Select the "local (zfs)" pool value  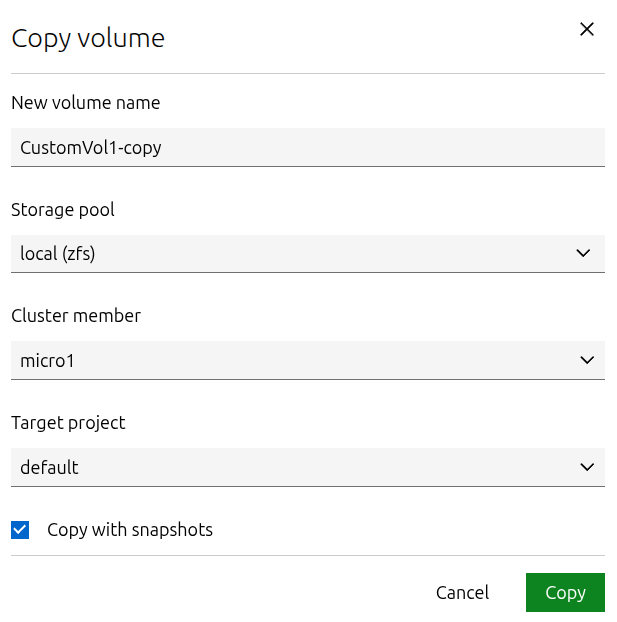(x=58, y=254)
